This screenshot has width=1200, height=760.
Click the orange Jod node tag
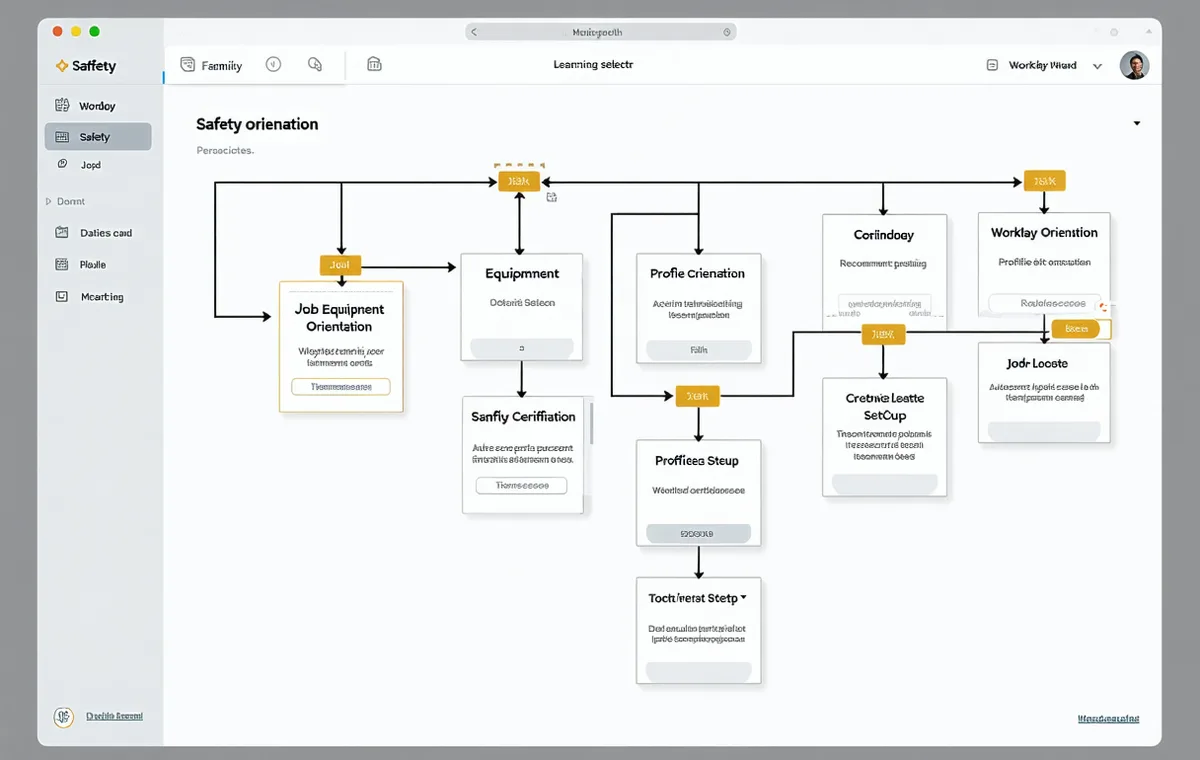coord(340,265)
